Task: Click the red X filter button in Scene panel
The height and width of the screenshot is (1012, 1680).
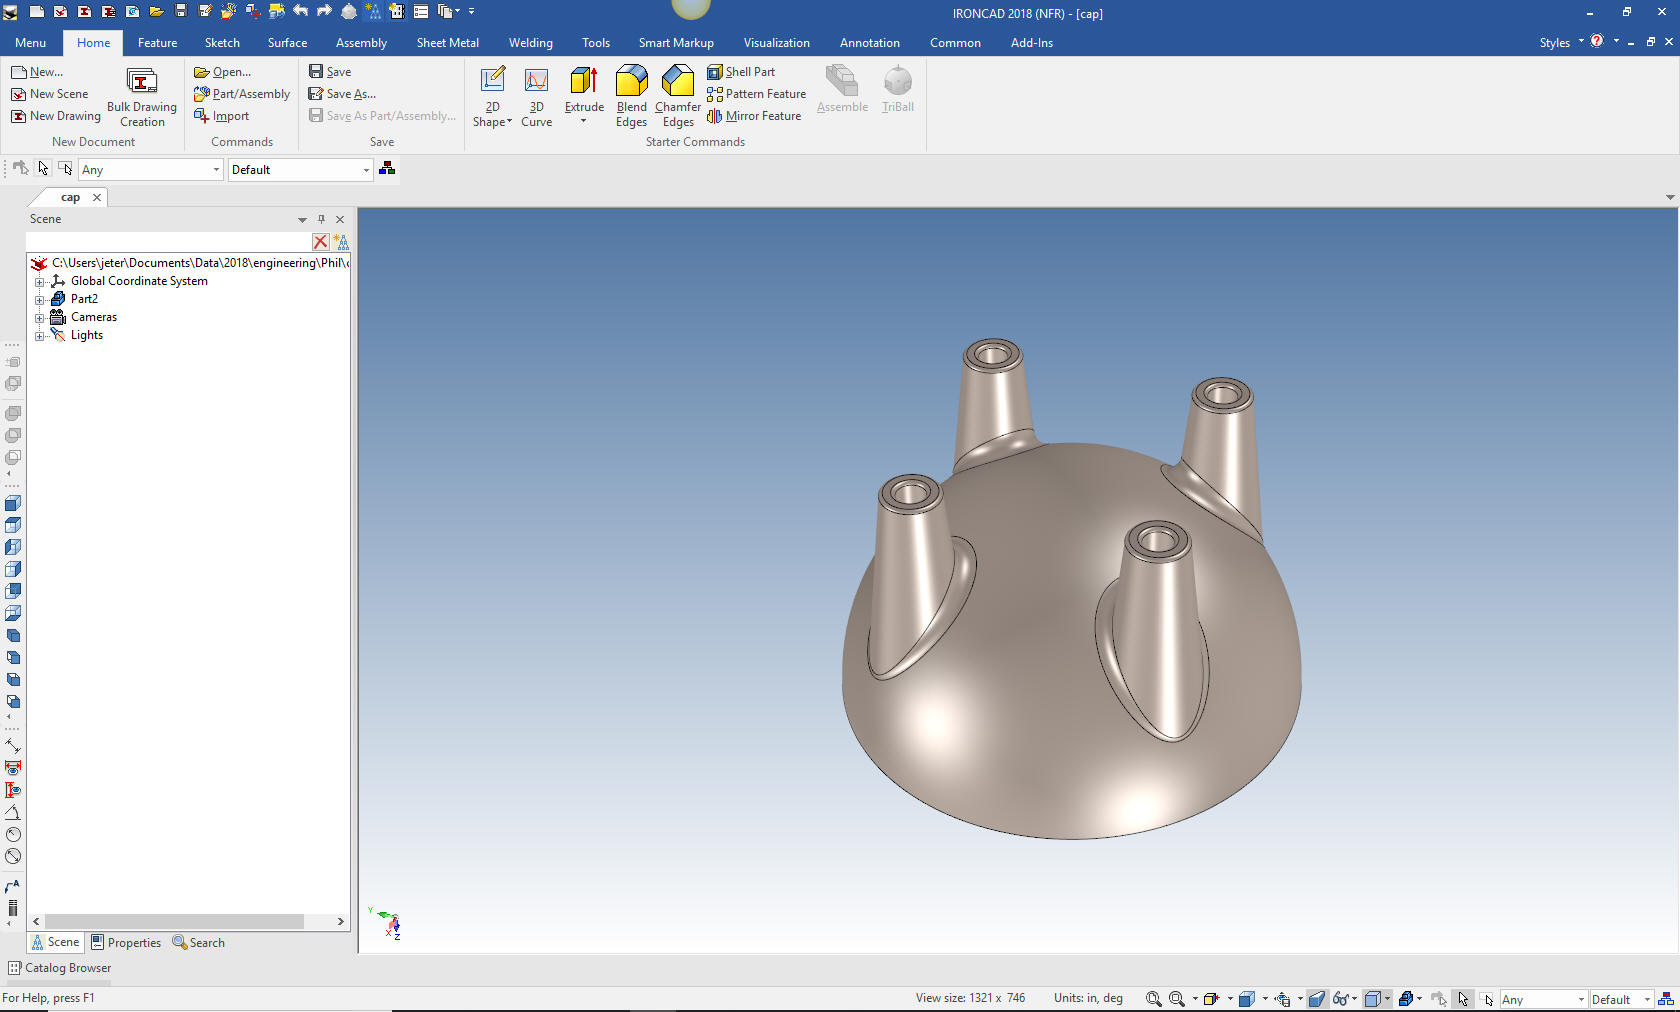Action: (320, 242)
